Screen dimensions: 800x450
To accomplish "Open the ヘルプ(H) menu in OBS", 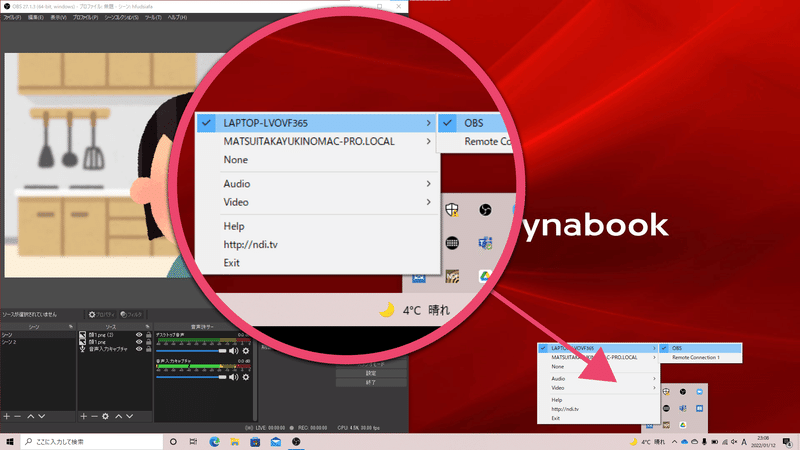I will point(177,17).
